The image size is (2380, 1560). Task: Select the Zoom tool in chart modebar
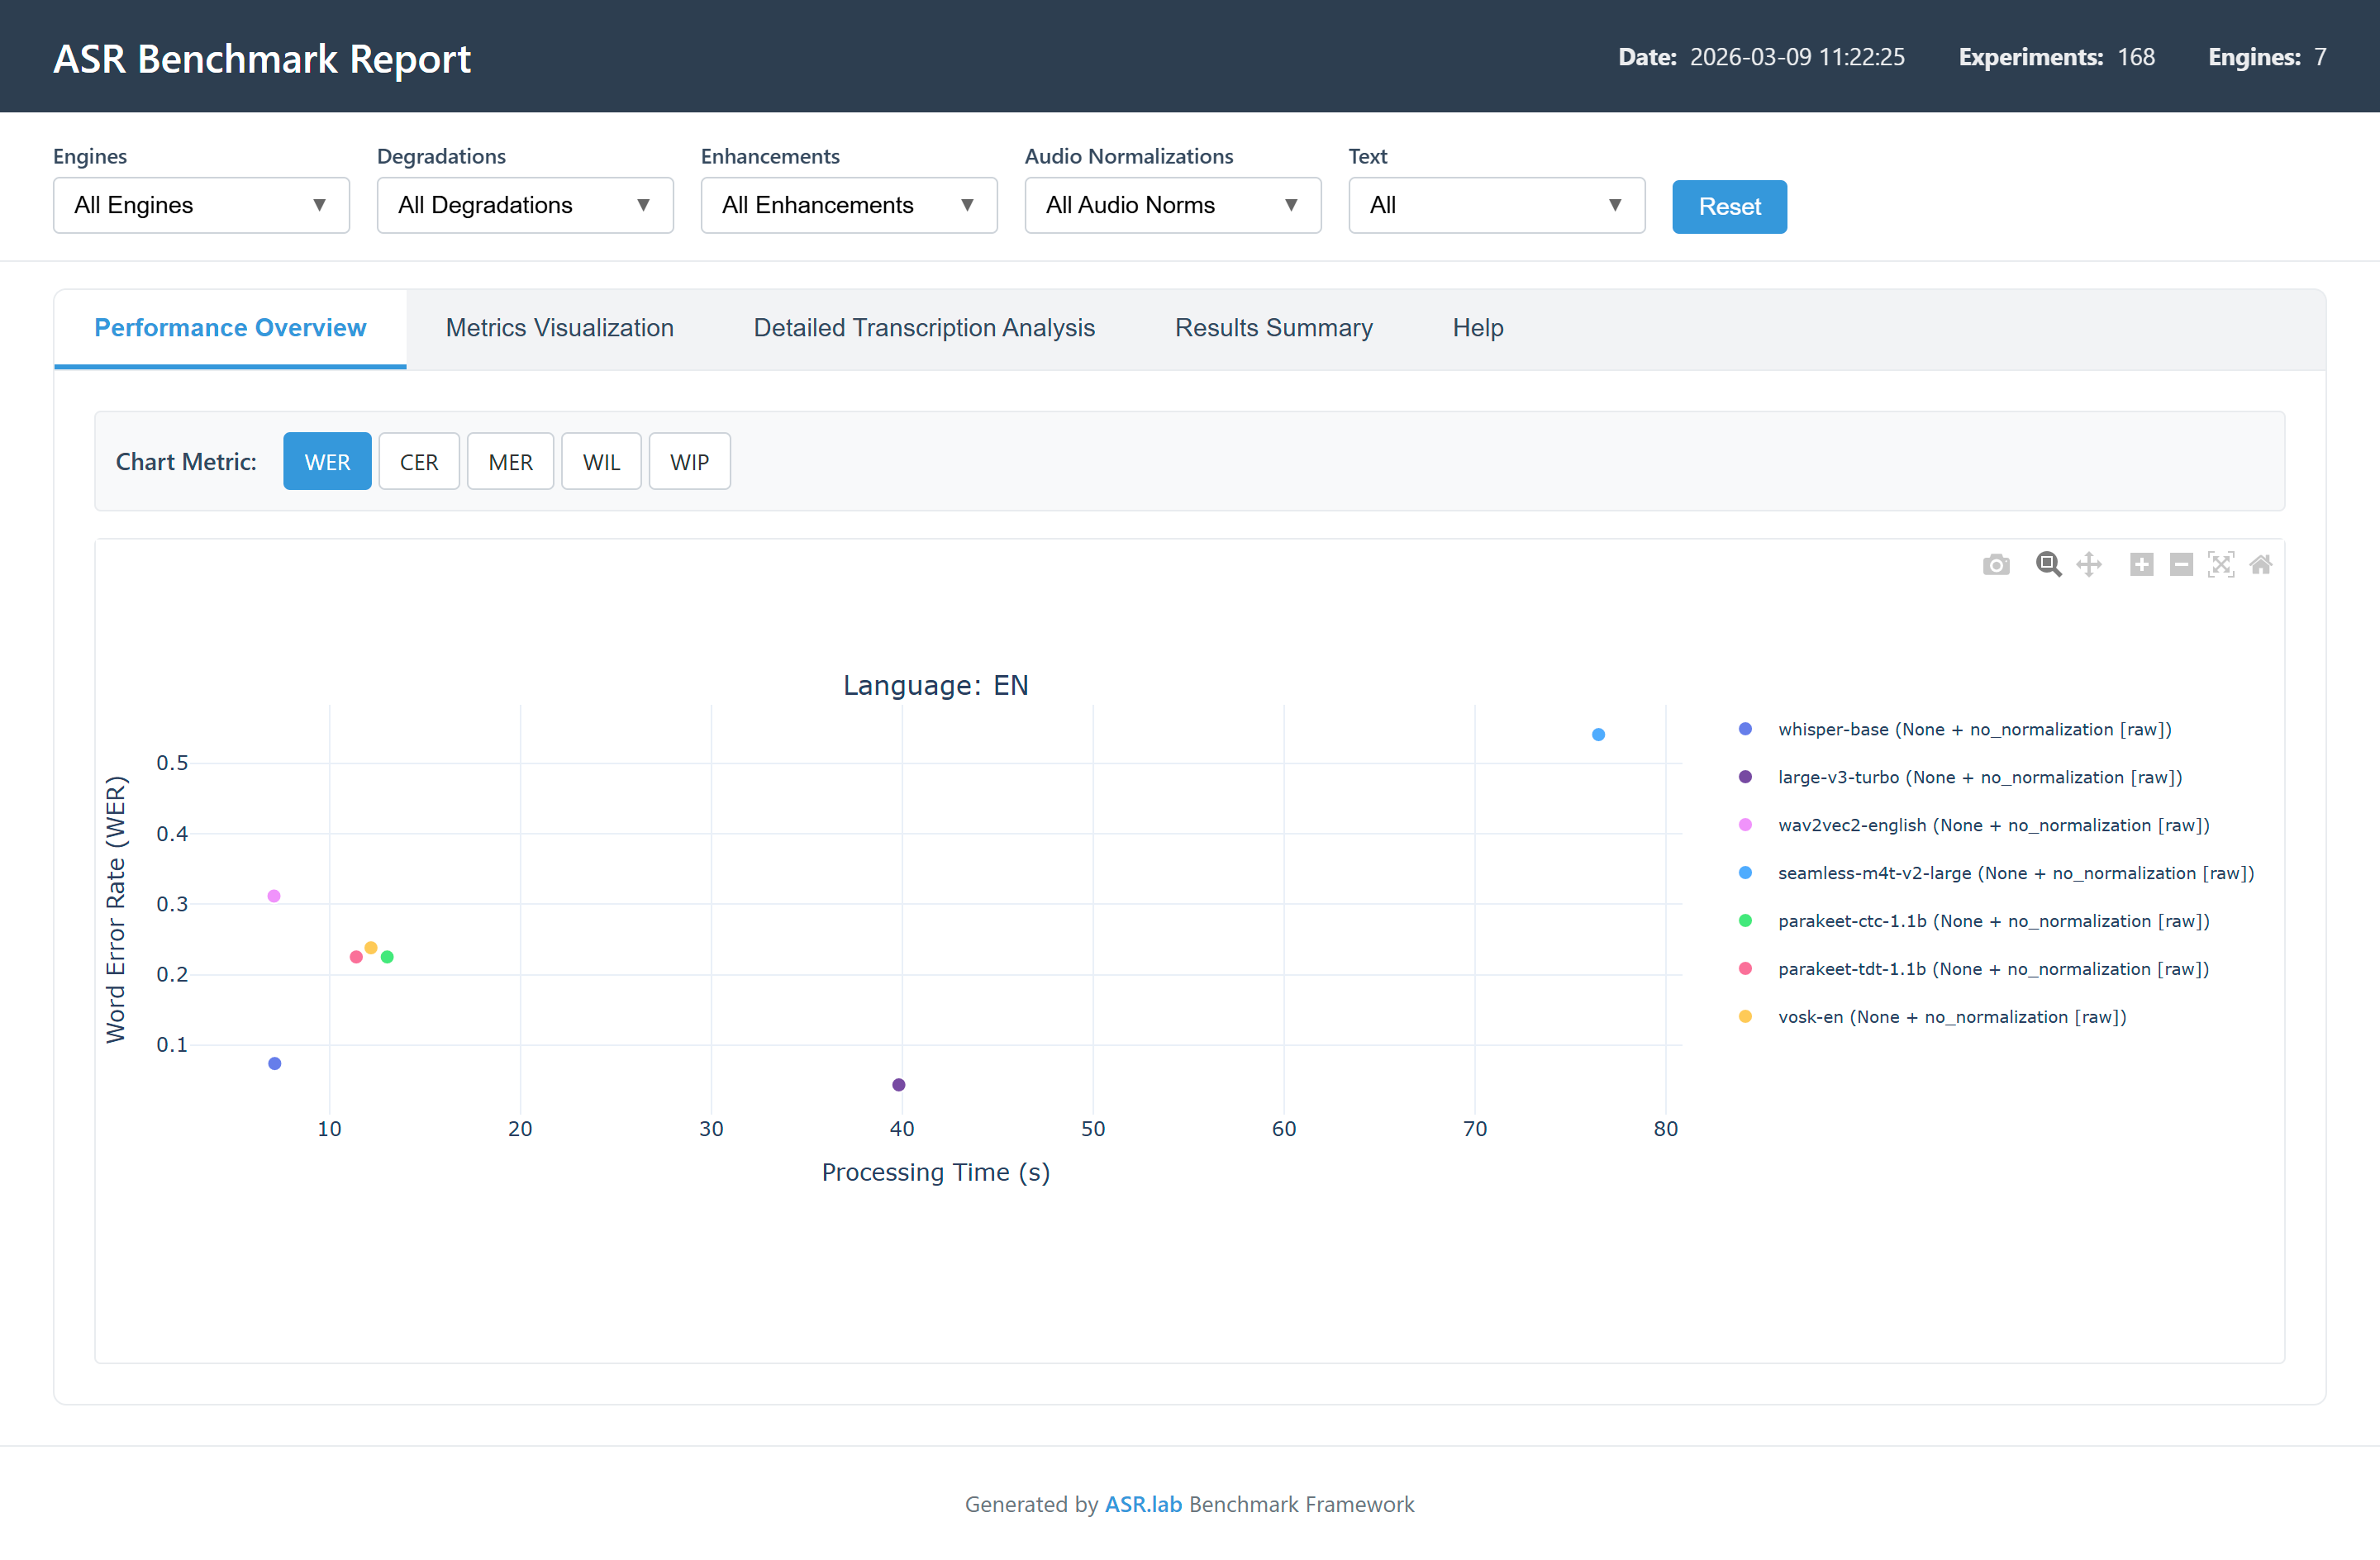(x=2048, y=565)
